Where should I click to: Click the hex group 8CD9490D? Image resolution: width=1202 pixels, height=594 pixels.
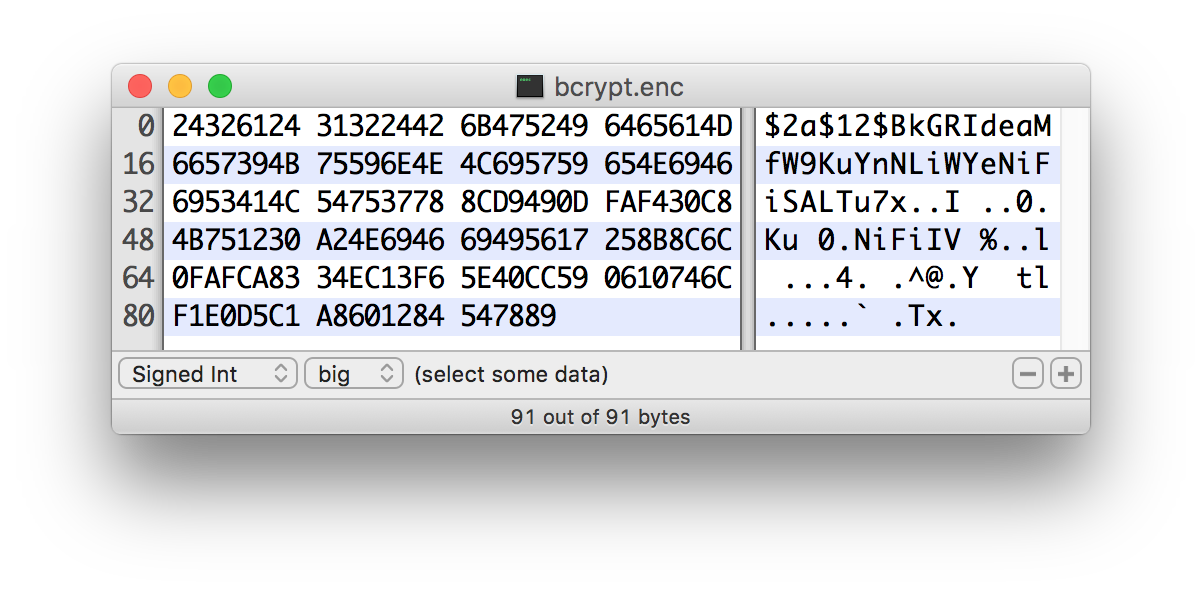pos(524,203)
